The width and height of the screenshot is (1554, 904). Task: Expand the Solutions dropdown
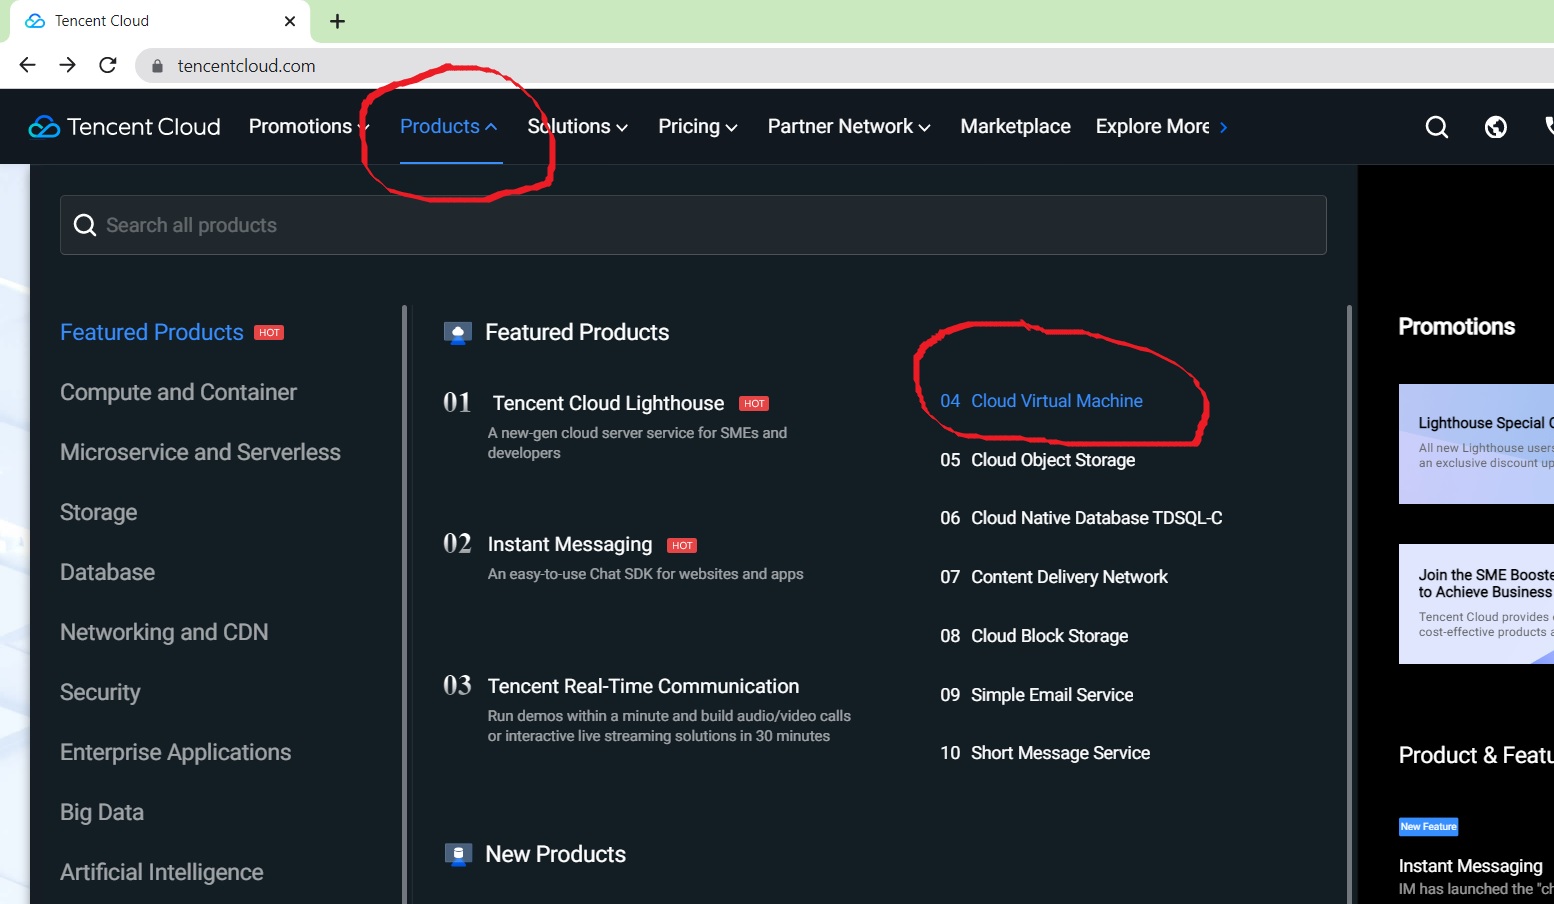click(x=577, y=127)
